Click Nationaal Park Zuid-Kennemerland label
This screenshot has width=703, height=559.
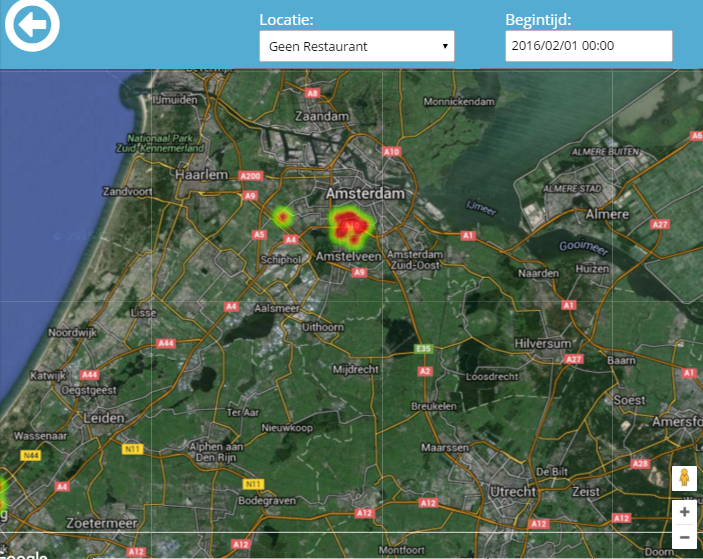point(160,143)
